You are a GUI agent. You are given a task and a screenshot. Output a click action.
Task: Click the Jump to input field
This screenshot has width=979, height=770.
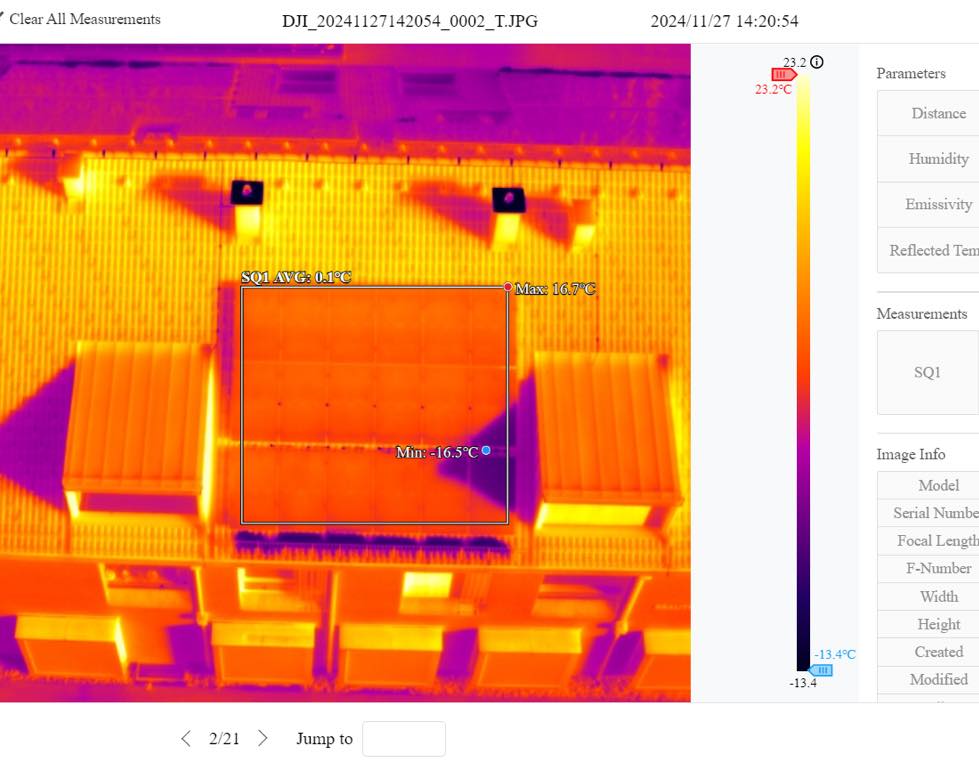[404, 739]
